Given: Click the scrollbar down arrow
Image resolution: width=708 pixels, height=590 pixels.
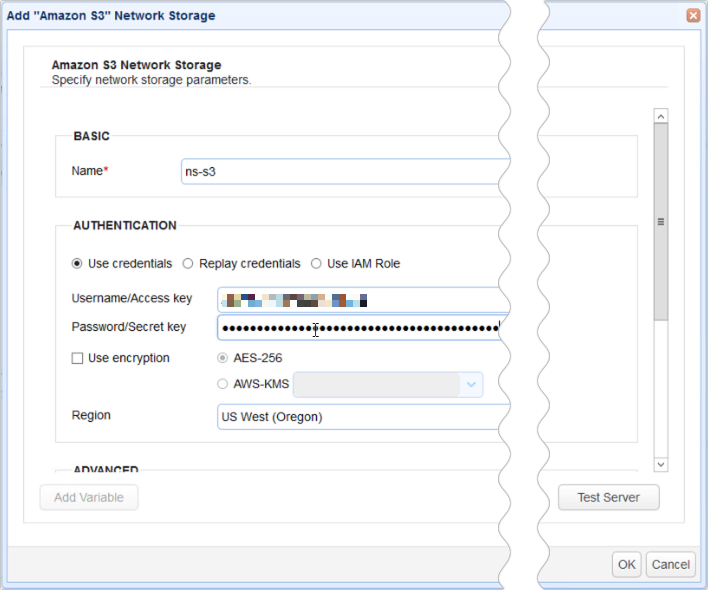Looking at the screenshot, I should click(660, 464).
